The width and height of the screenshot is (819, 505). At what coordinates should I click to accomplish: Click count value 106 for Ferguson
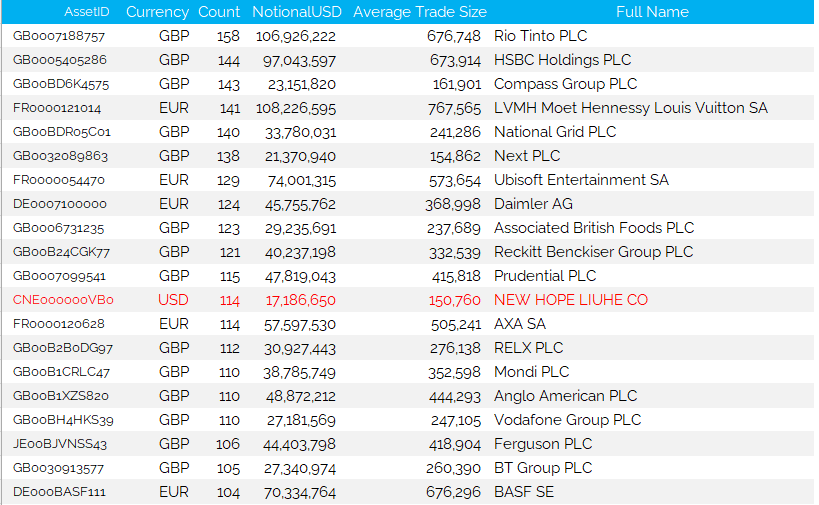pyautogui.click(x=228, y=445)
